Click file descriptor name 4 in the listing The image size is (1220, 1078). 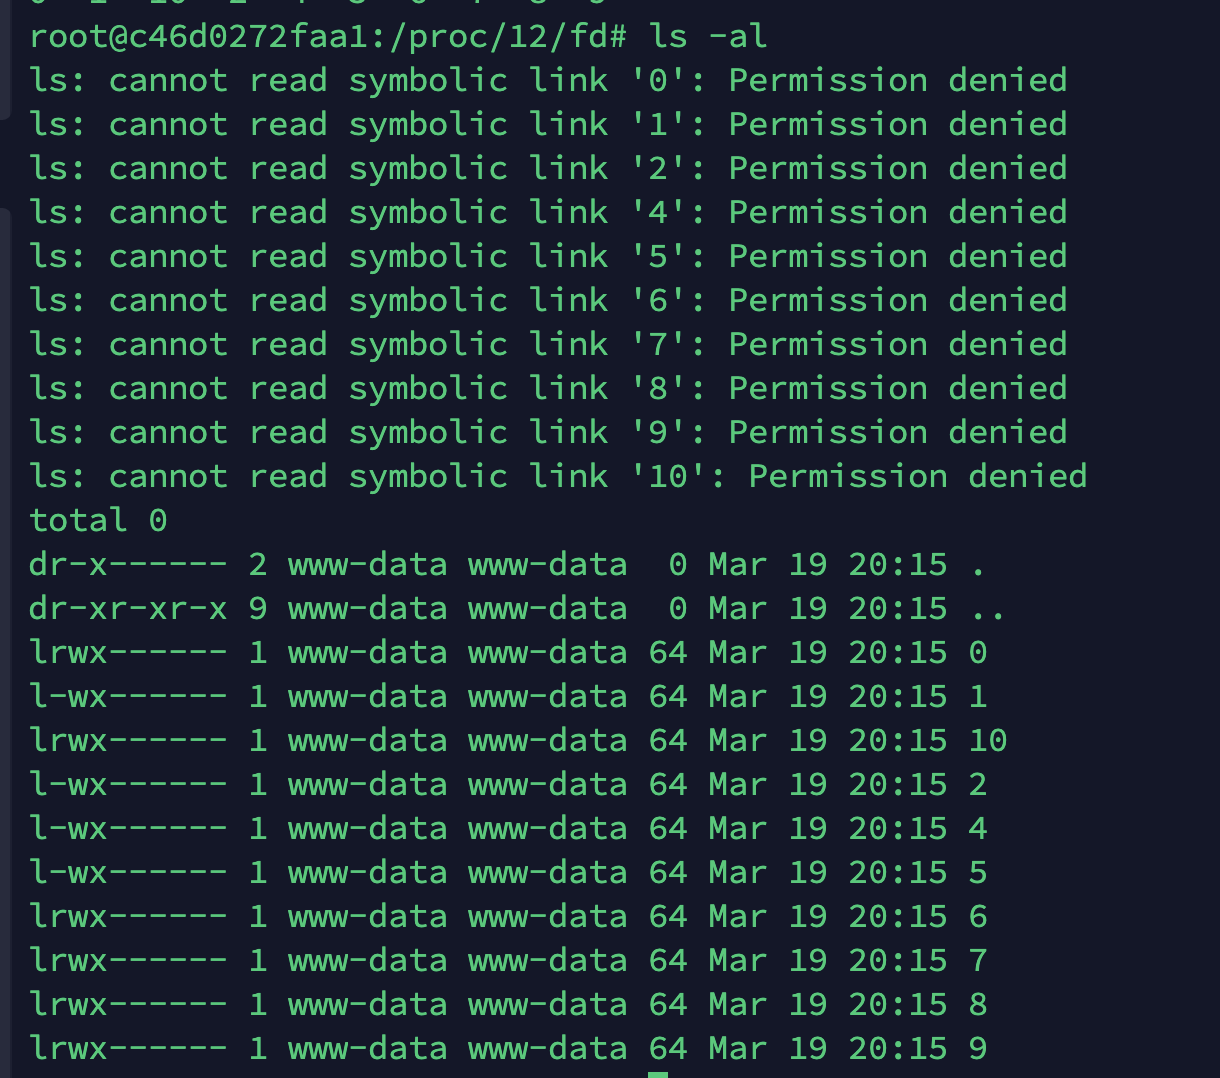point(978,829)
